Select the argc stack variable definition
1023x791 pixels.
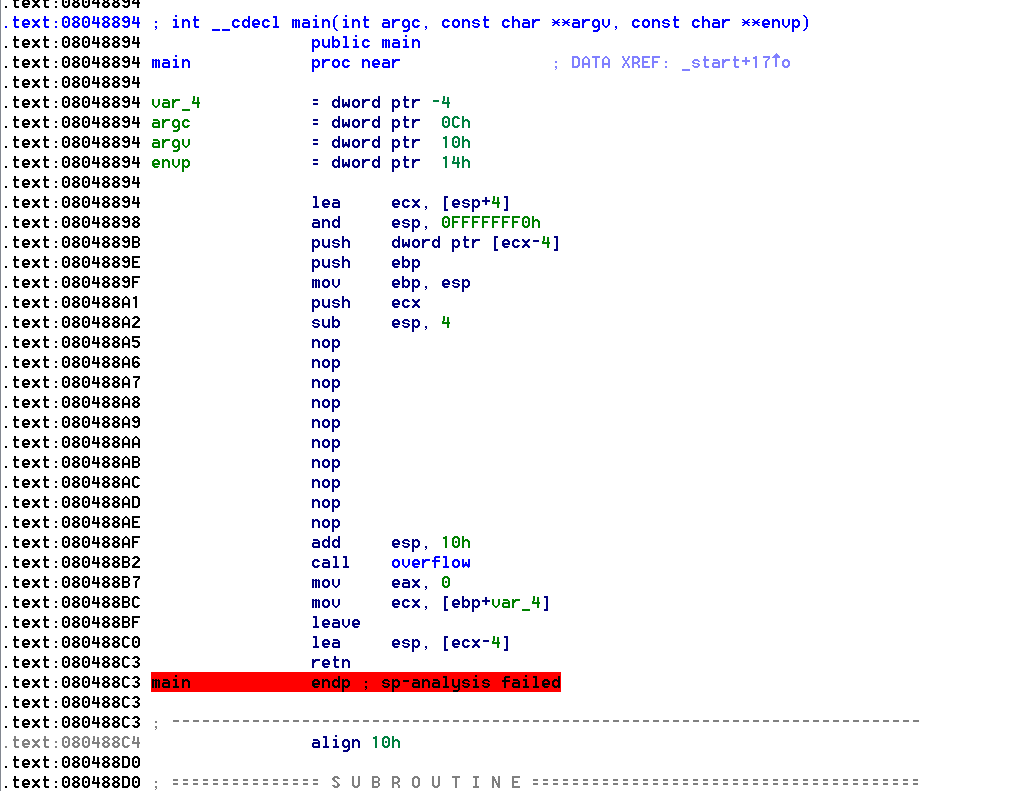tap(170, 122)
